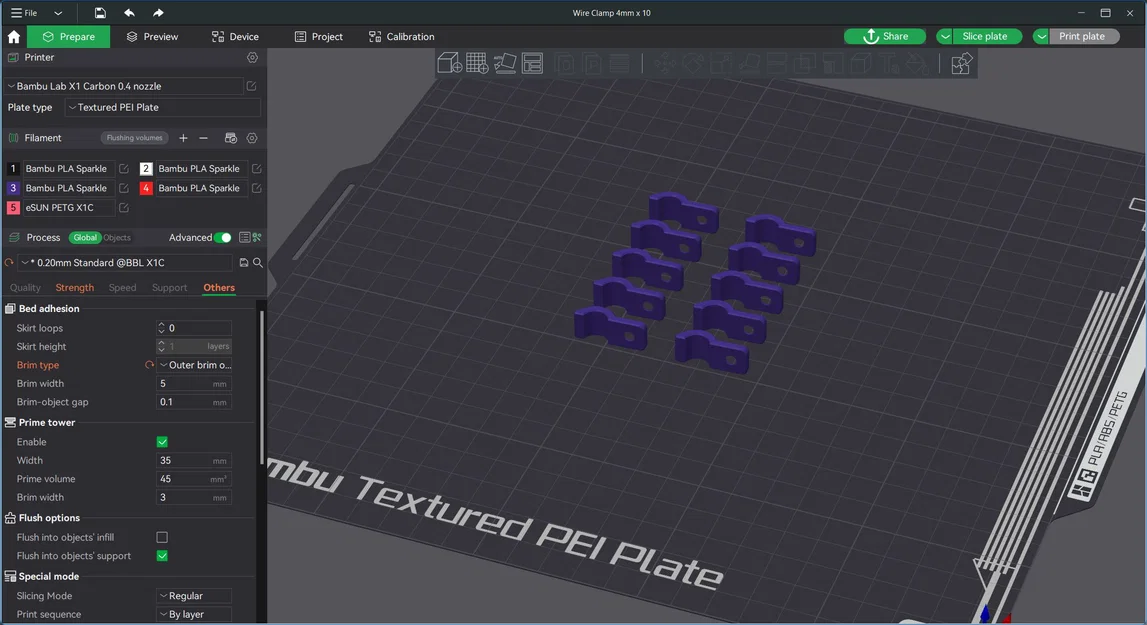Click the Slice plate button
This screenshot has height=625, width=1147.
click(x=985, y=37)
